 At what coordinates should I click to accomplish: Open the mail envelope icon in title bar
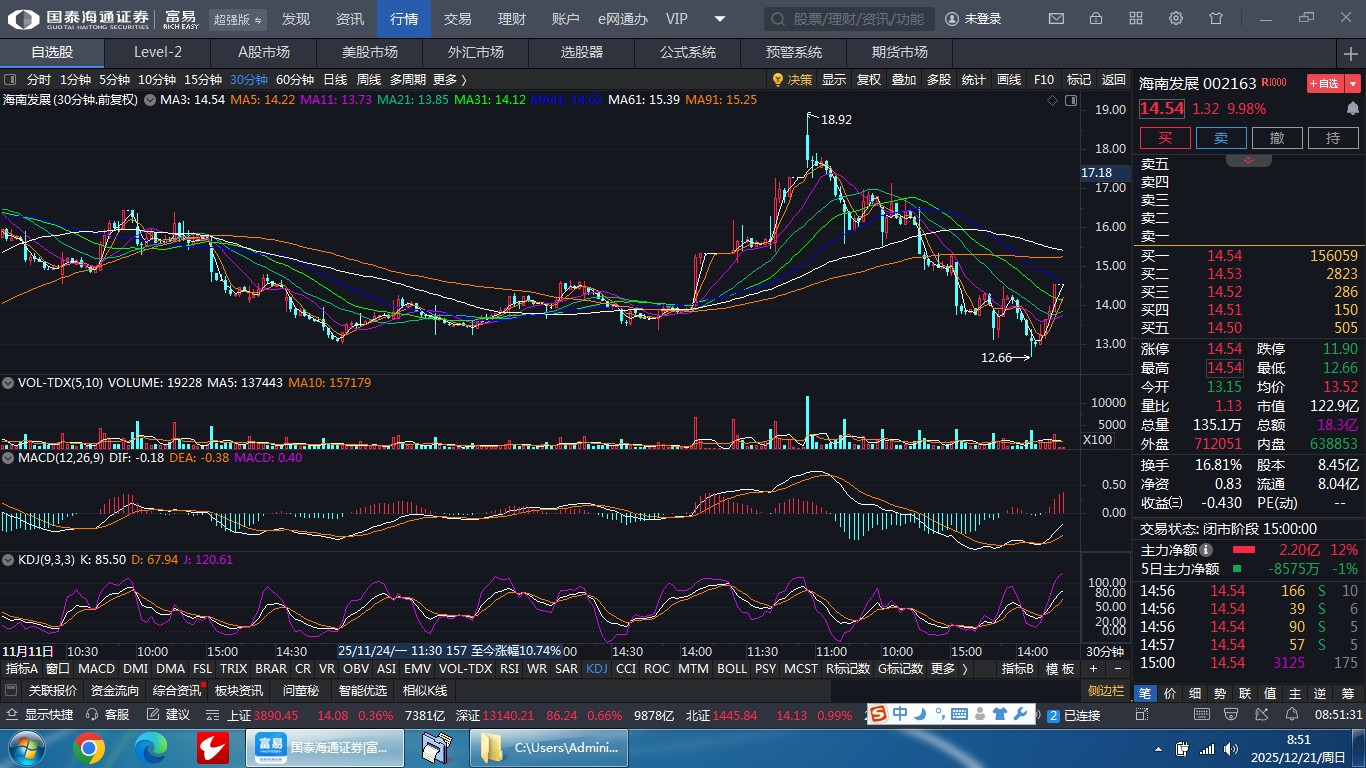(1056, 19)
